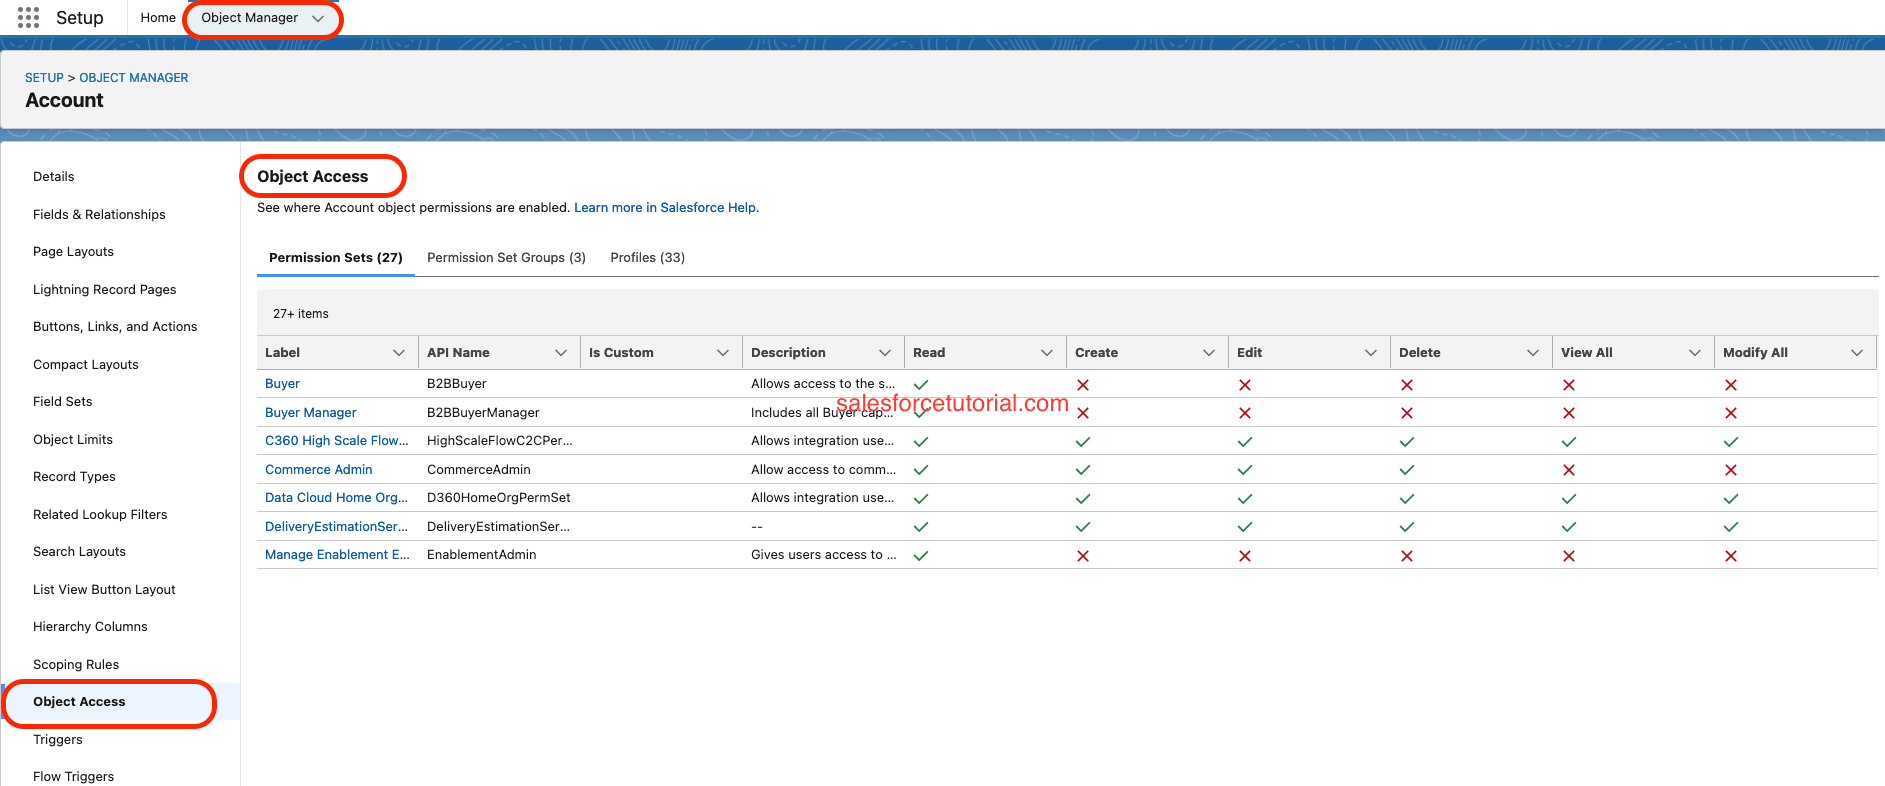Viewport: 1885px width, 786px height.
Task: Open Buttons, Links, and Actions
Action: (115, 327)
